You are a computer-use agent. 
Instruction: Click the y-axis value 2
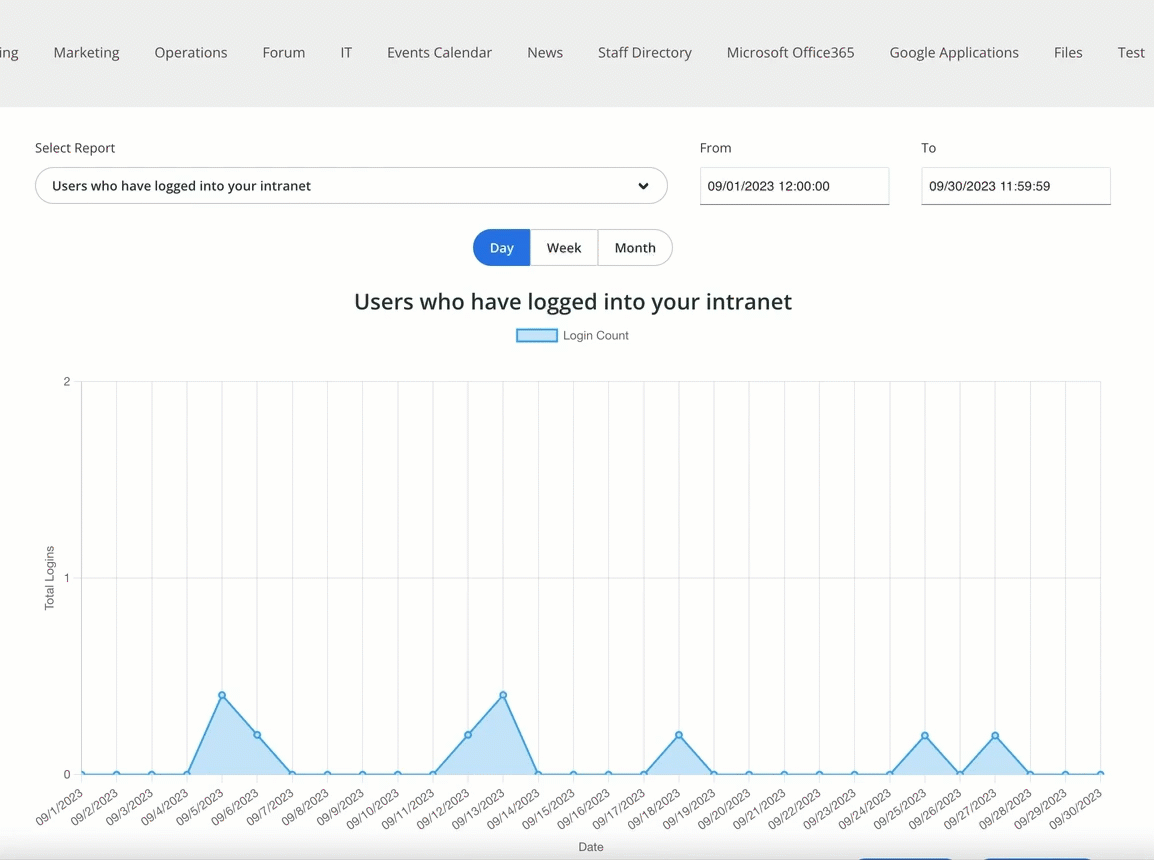67,381
